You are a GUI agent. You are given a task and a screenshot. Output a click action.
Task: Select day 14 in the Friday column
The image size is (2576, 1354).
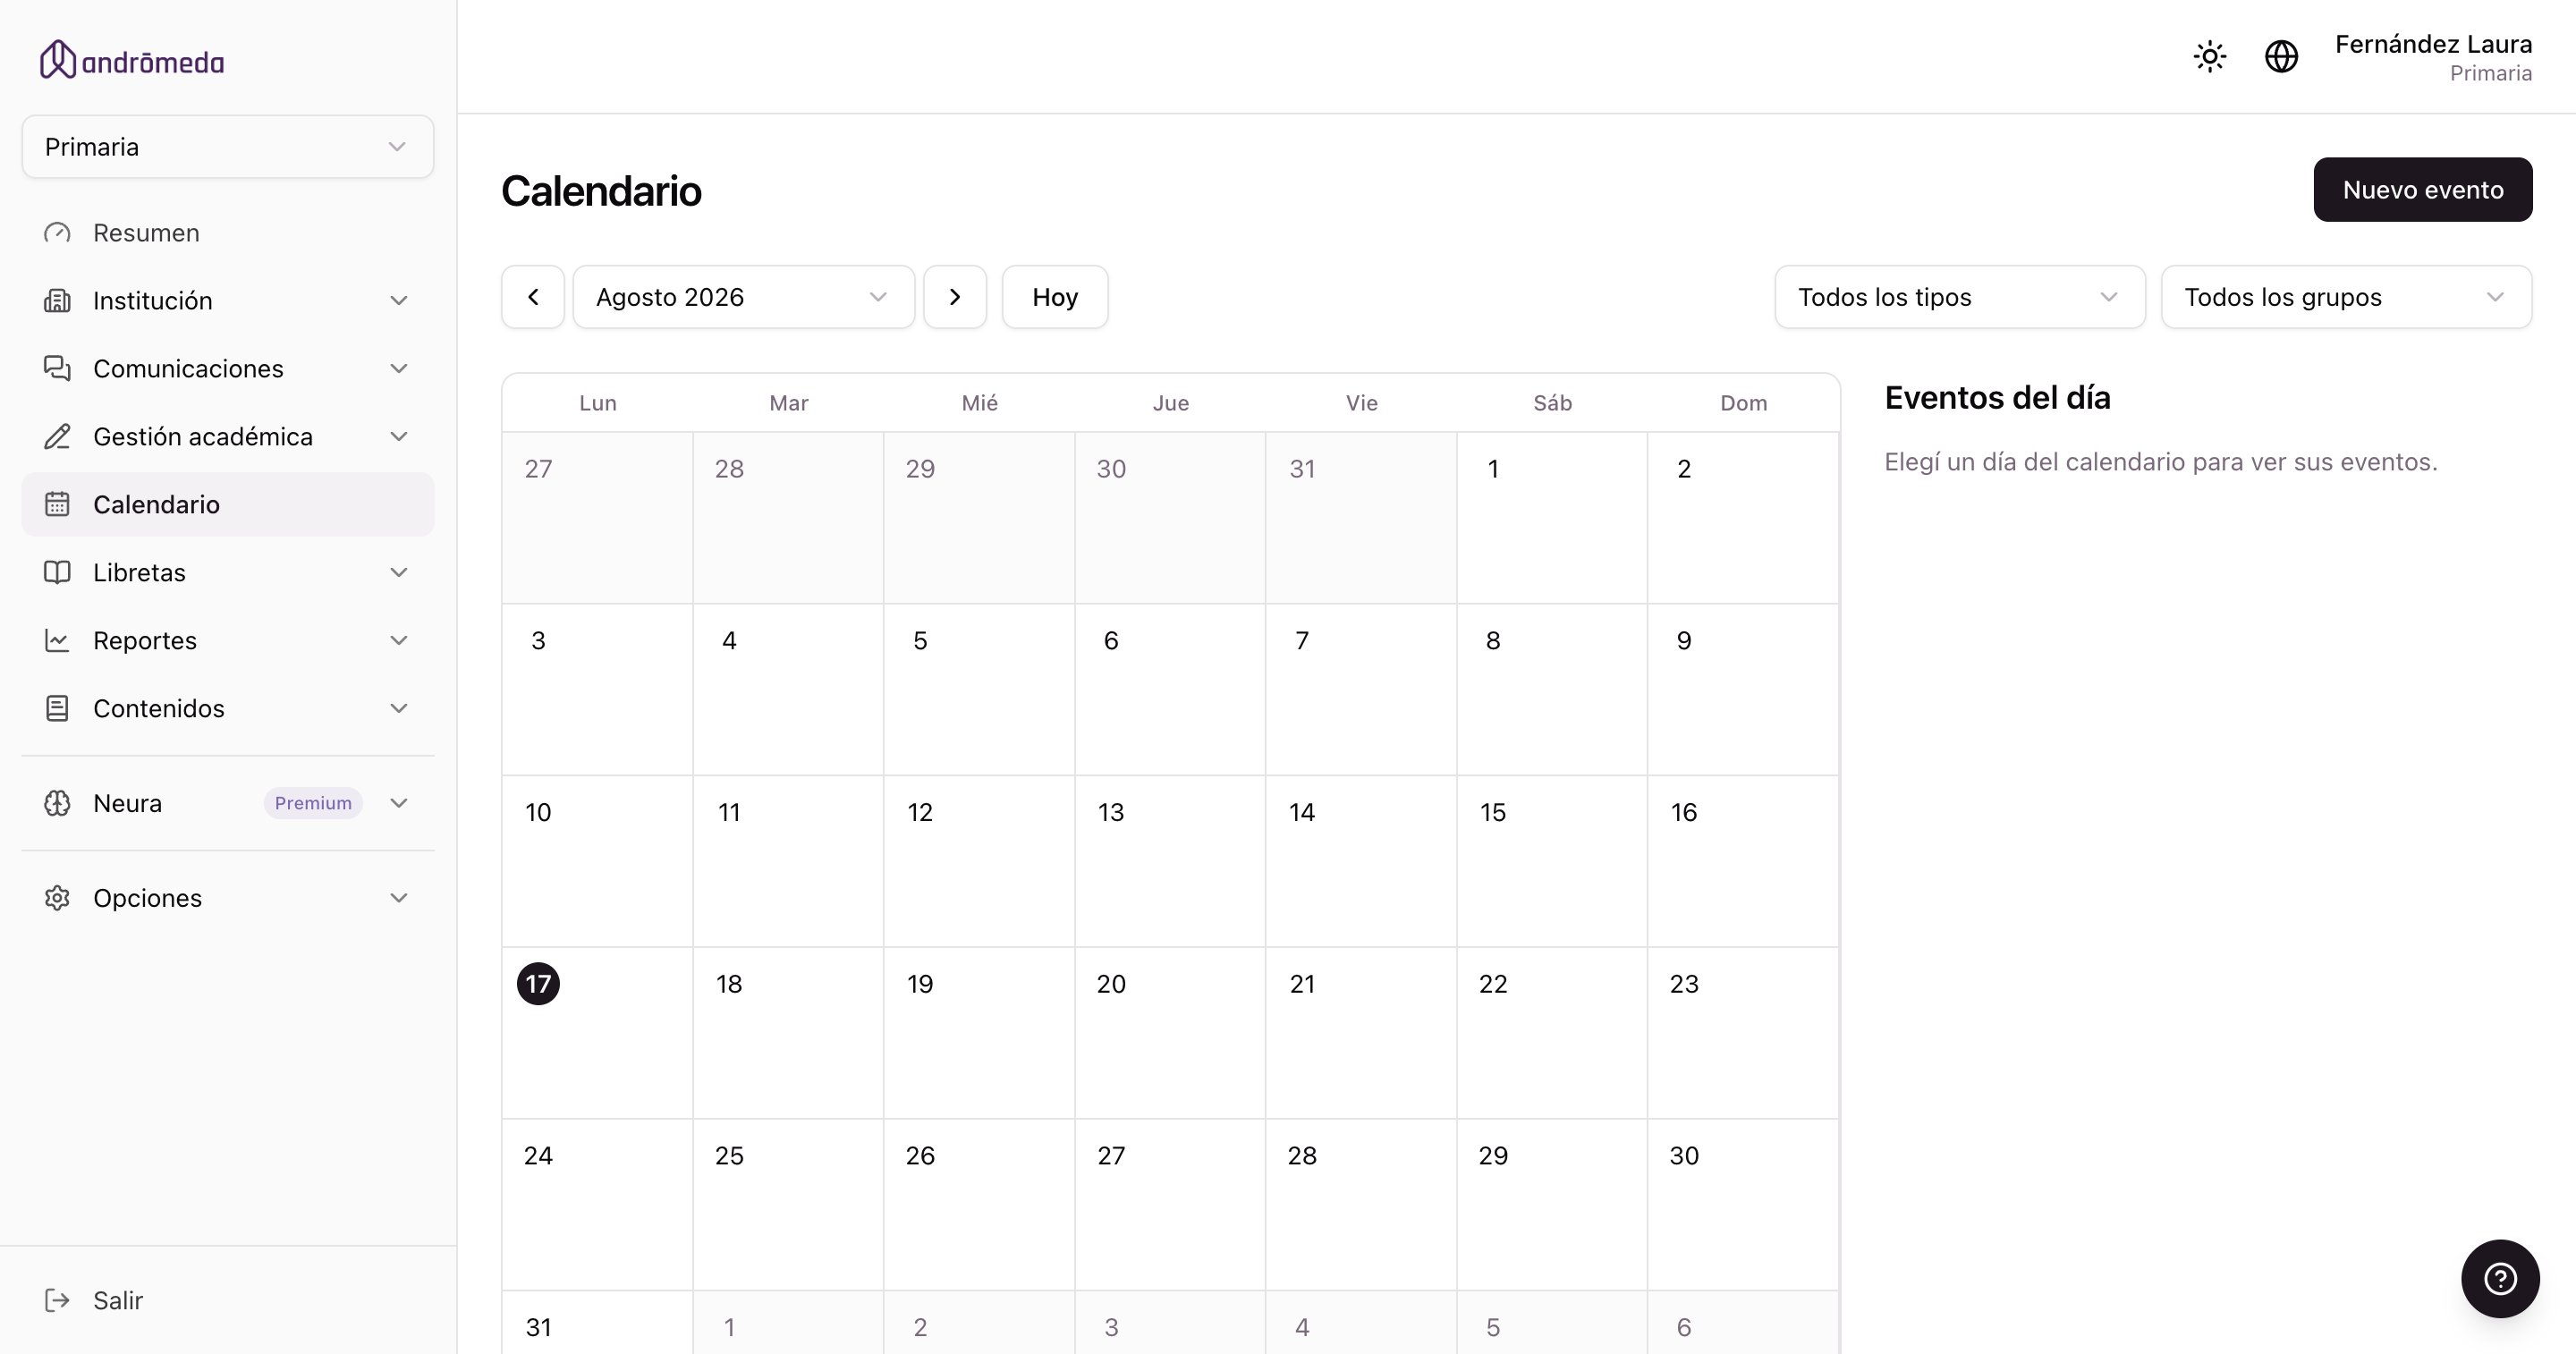1361,861
